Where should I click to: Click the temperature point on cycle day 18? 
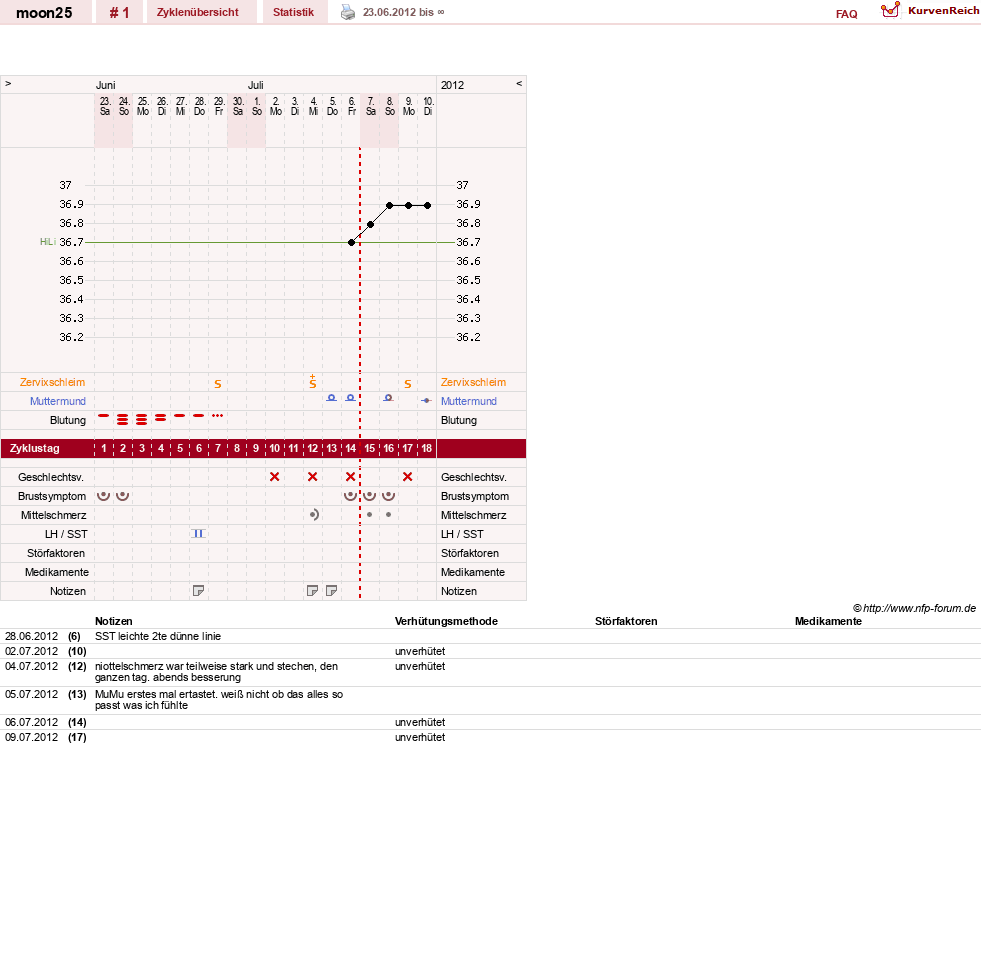(x=427, y=205)
